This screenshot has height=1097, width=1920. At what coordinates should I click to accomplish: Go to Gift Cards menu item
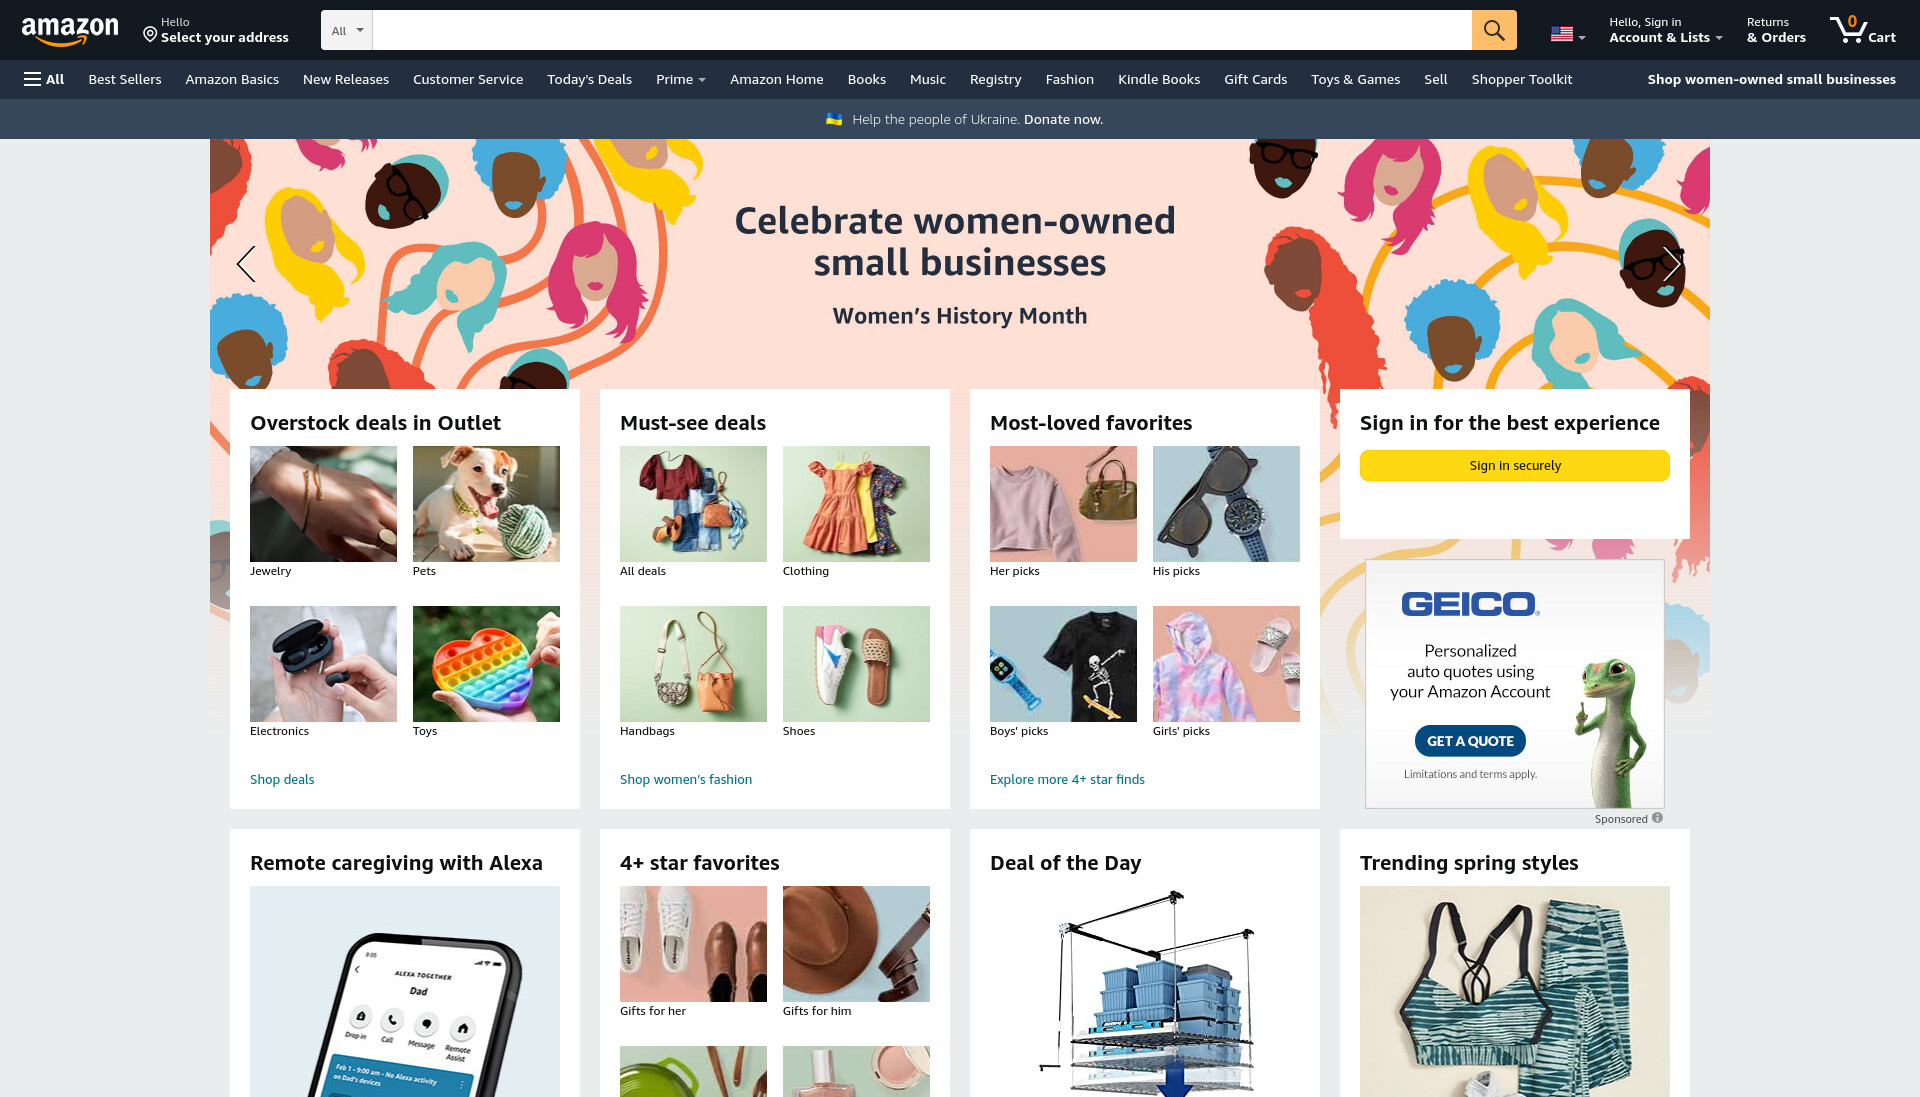tap(1255, 79)
